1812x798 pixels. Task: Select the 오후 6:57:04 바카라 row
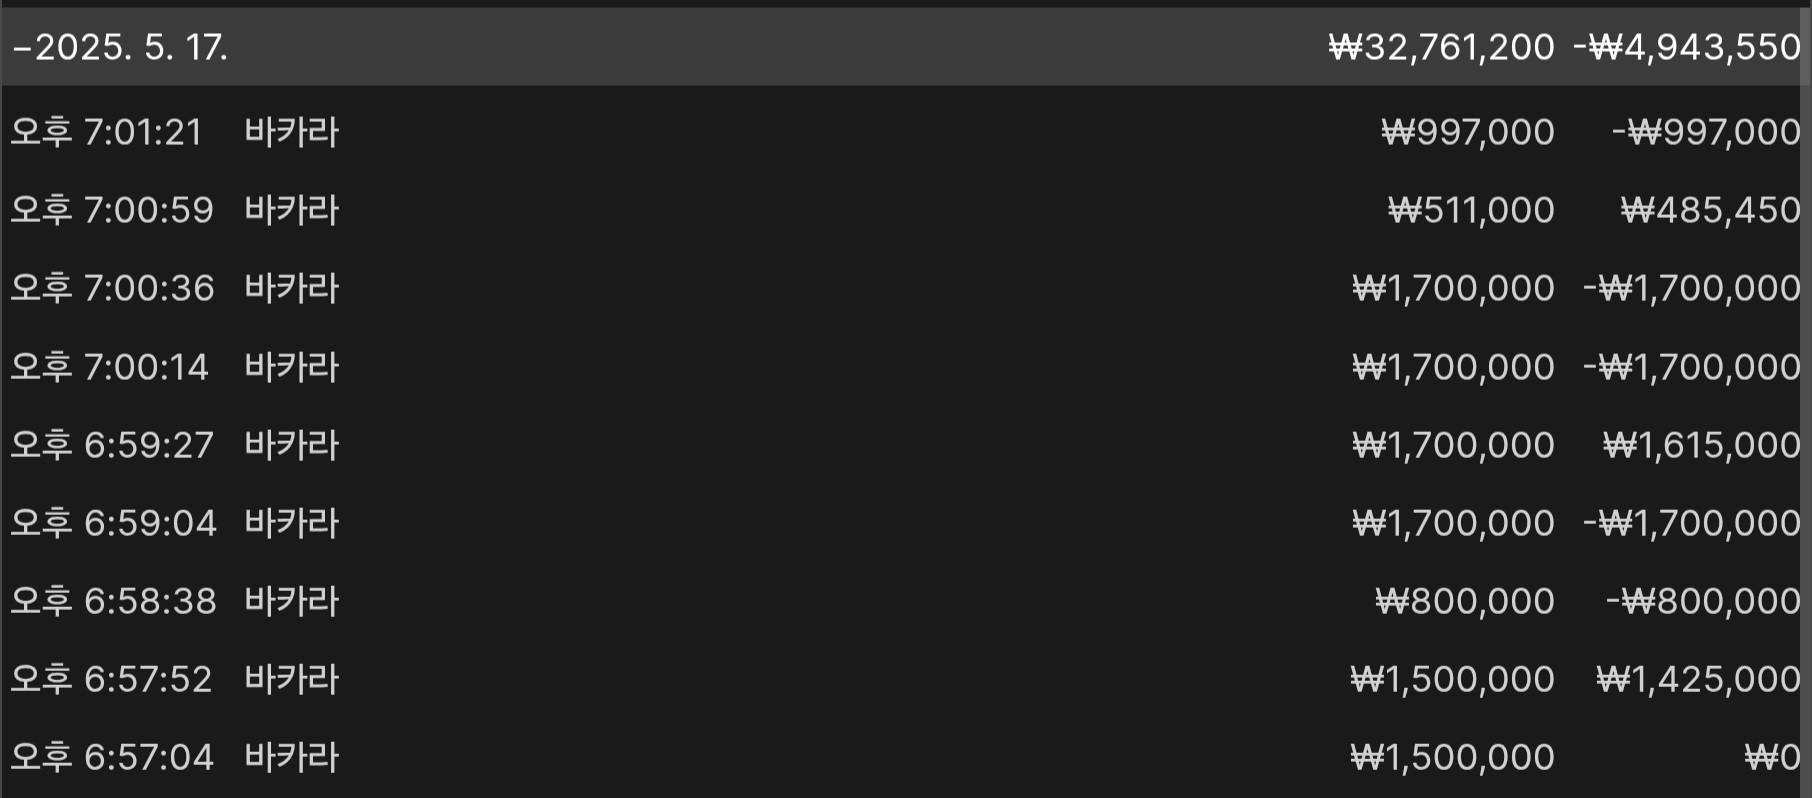coord(906,757)
